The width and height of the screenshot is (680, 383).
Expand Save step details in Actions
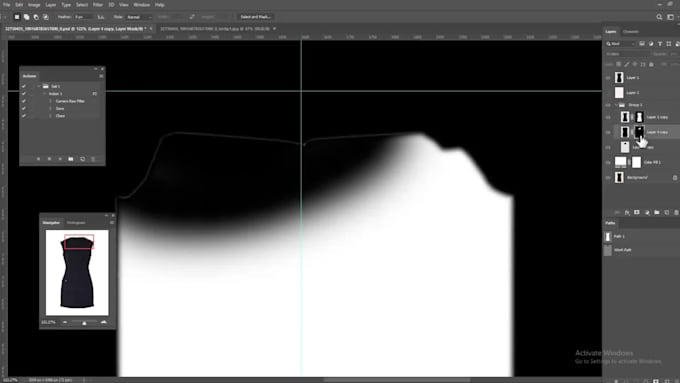[x=50, y=108]
